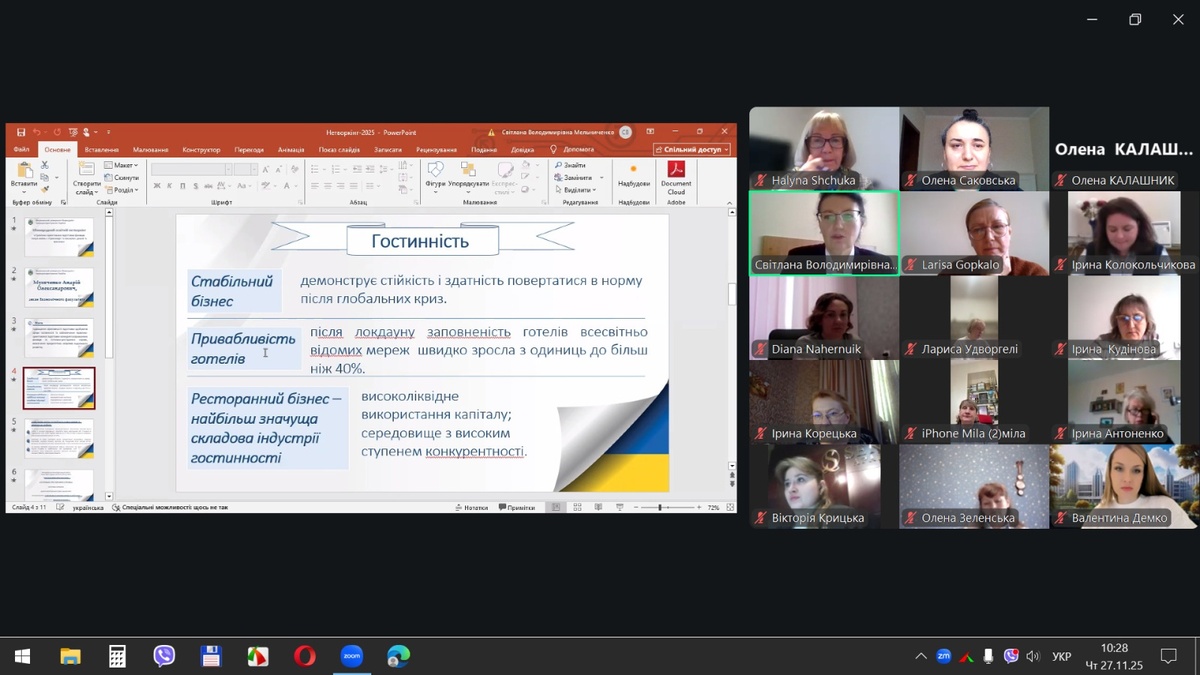
Task: Open the Фігури shapes gallery
Action: pos(435,170)
